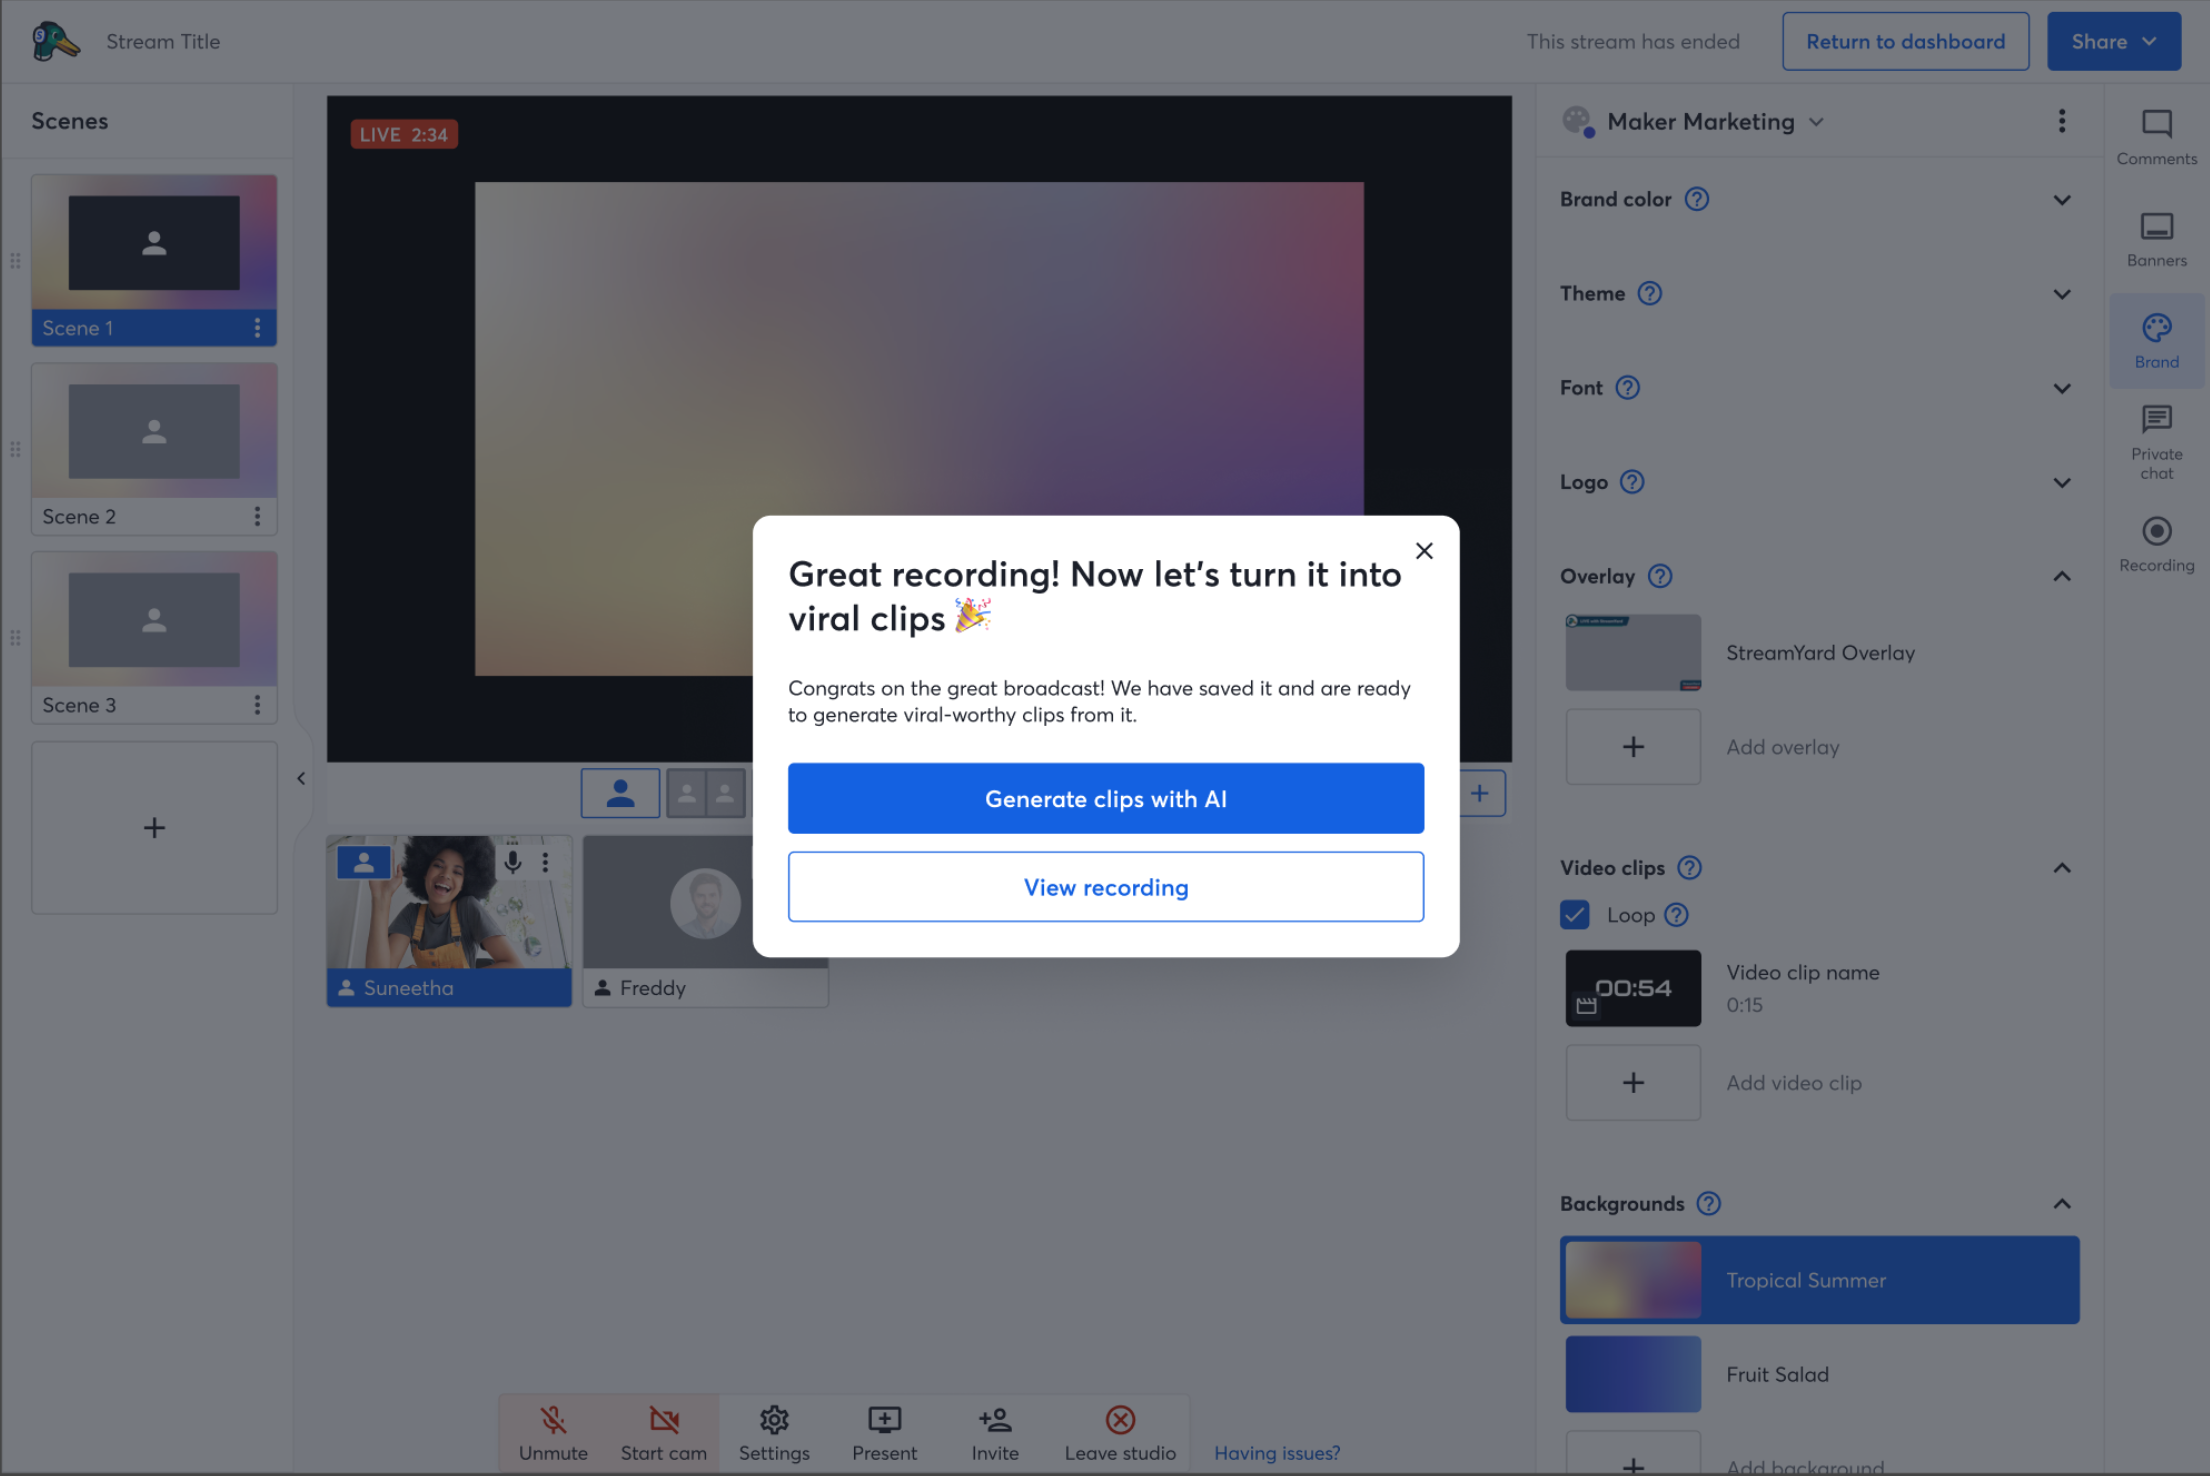This screenshot has width=2210, height=1476.
Task: Add a new scene
Action: pyautogui.click(x=154, y=827)
